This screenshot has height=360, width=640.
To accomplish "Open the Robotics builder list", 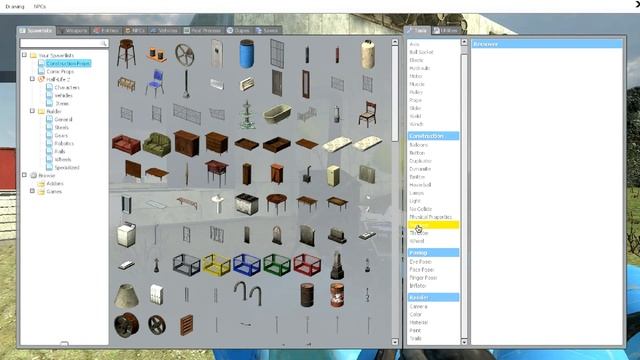I will pos(64,143).
